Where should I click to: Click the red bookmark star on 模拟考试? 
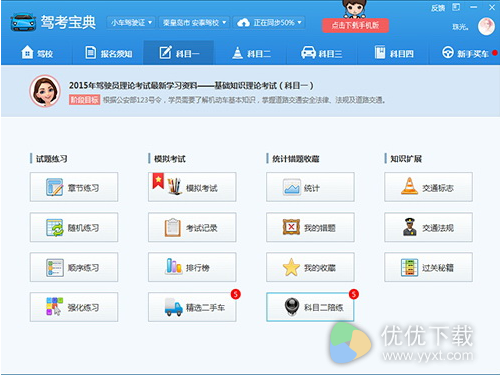click(158, 181)
